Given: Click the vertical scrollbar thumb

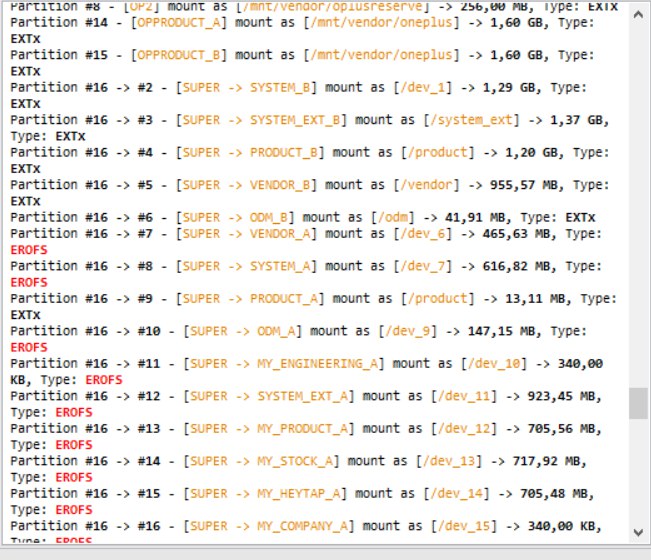Looking at the screenshot, I should 638,403.
